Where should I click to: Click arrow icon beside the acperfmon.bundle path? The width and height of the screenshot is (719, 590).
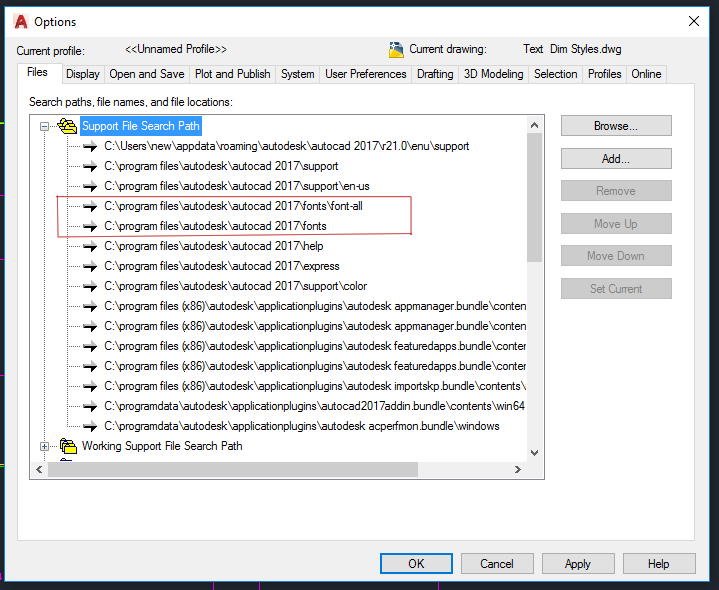(90, 426)
